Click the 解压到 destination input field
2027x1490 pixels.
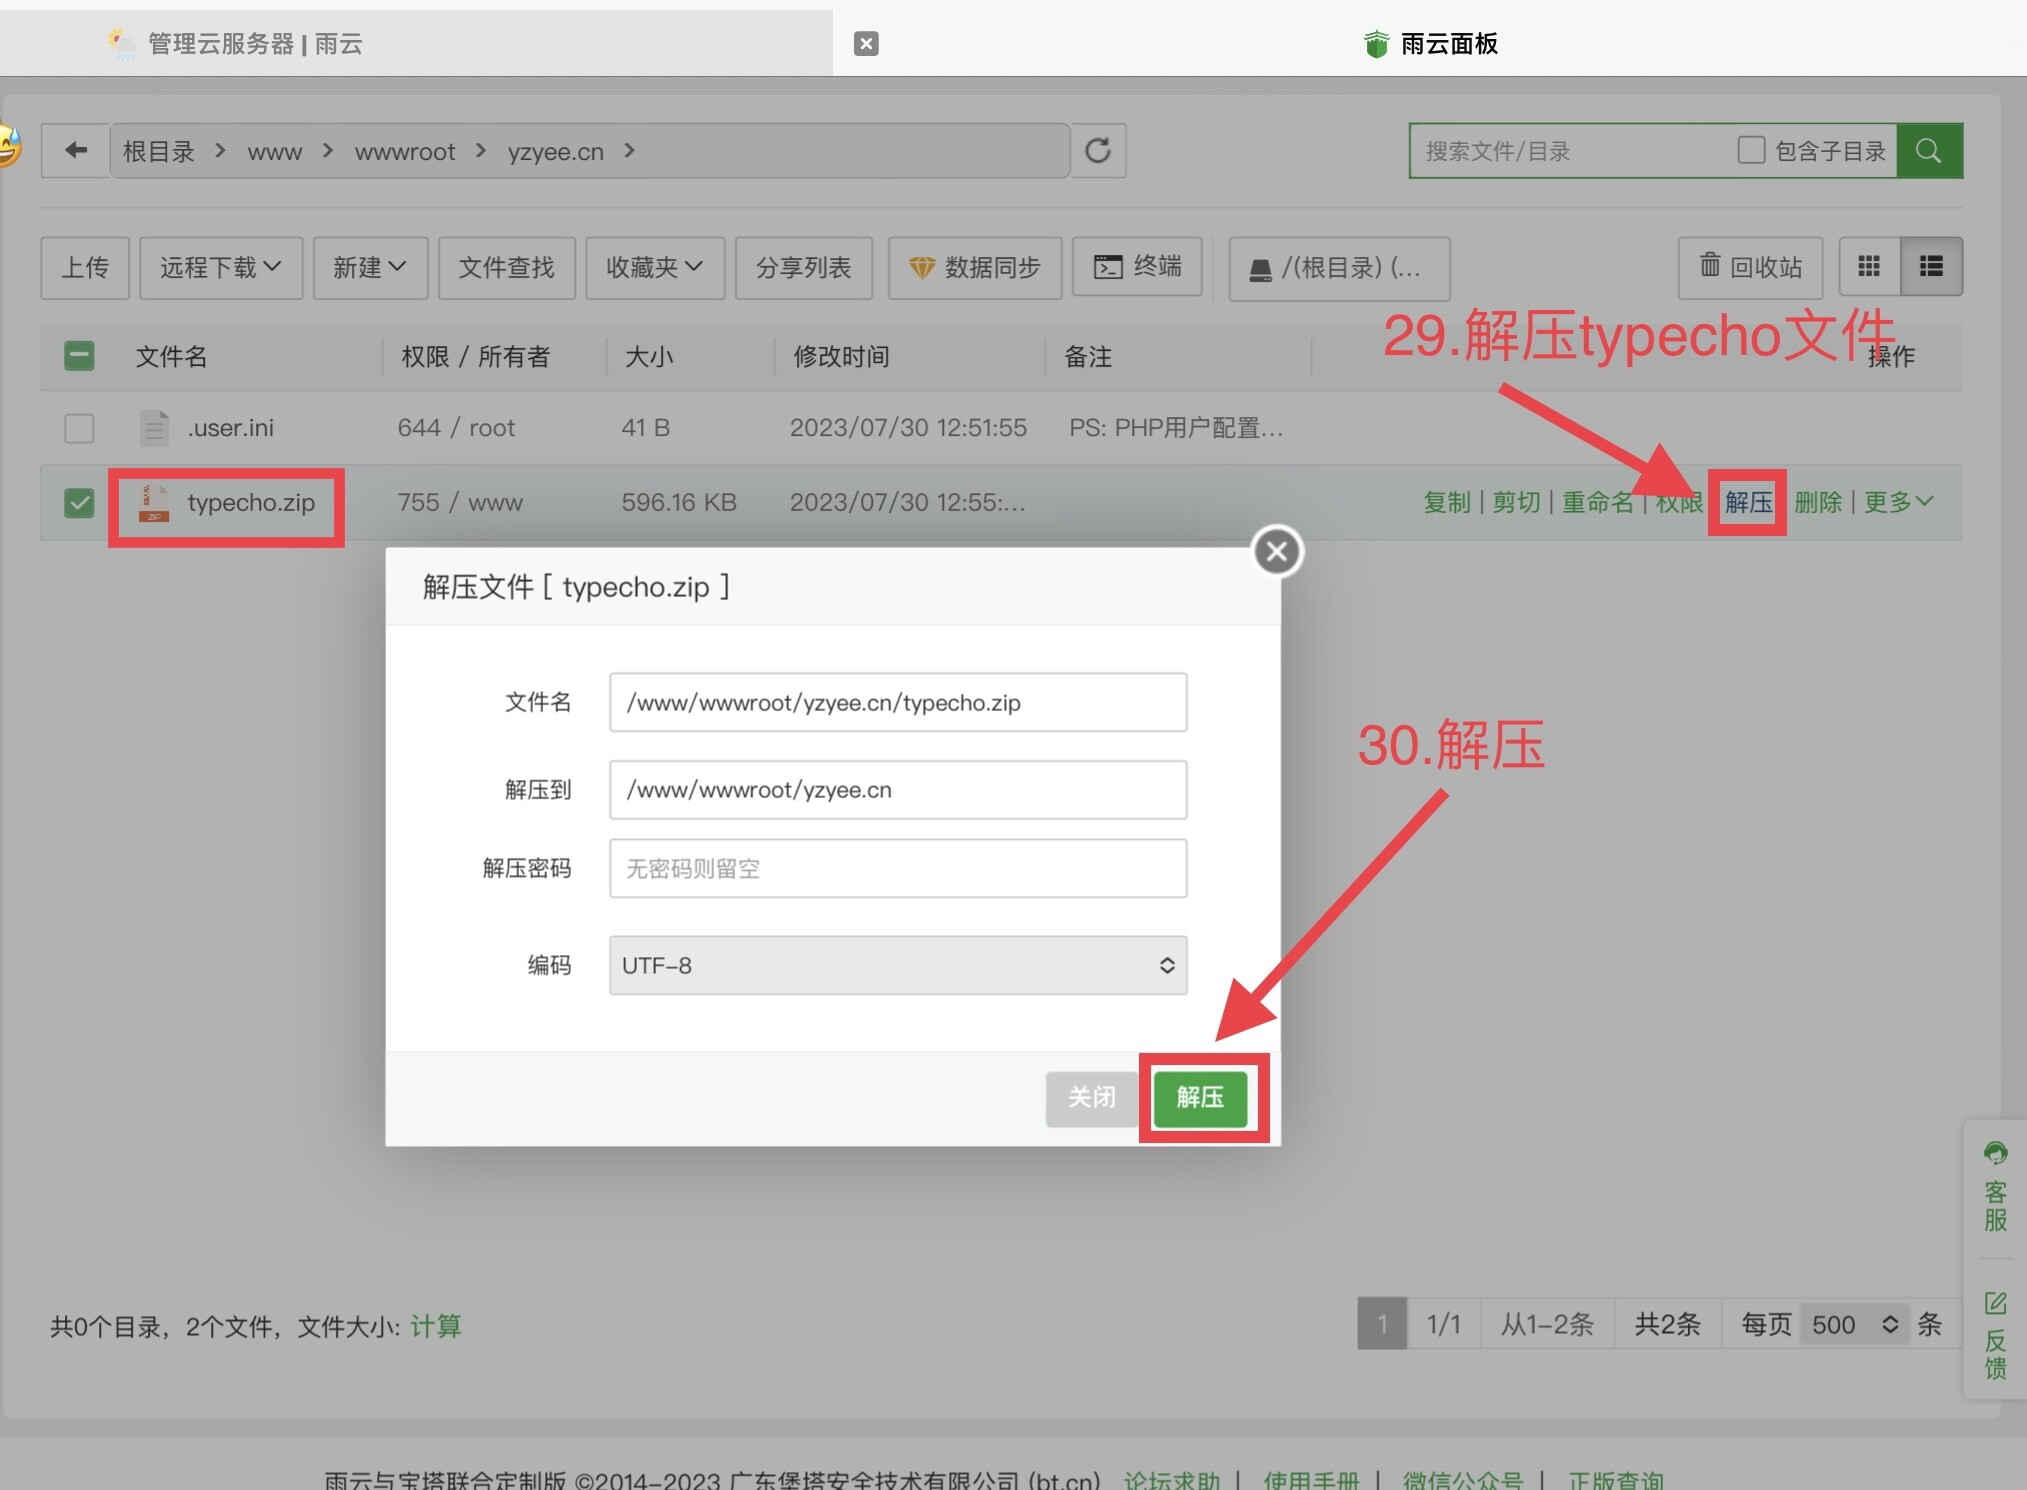pyautogui.click(x=898, y=790)
